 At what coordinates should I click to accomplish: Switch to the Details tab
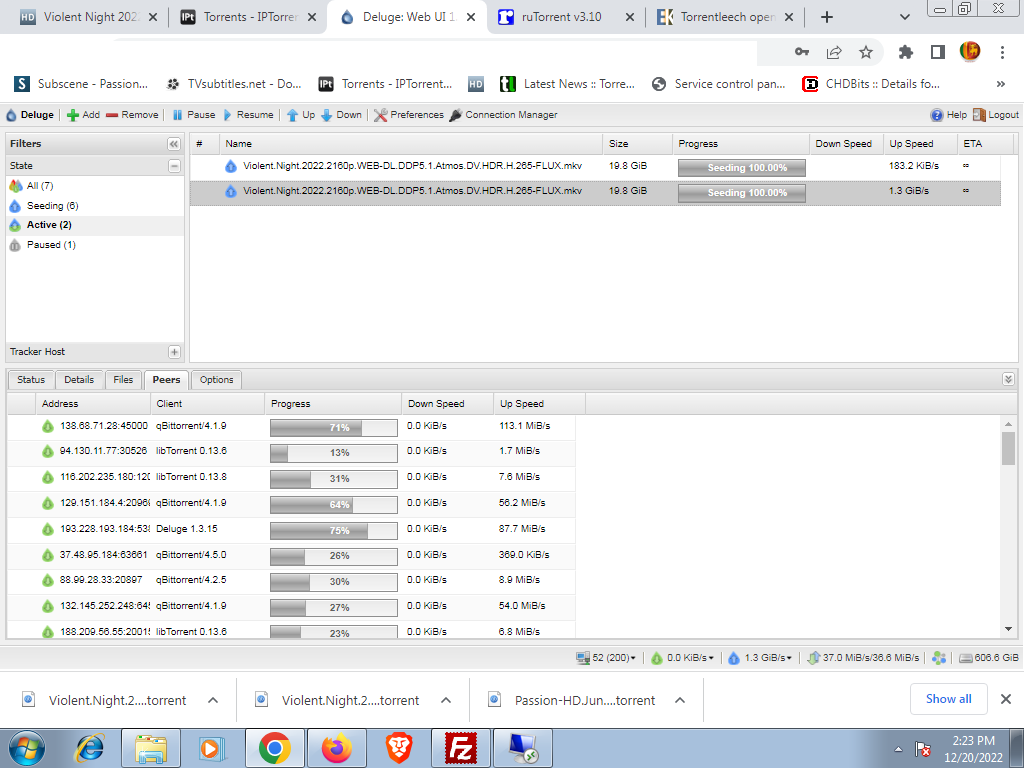click(x=79, y=380)
